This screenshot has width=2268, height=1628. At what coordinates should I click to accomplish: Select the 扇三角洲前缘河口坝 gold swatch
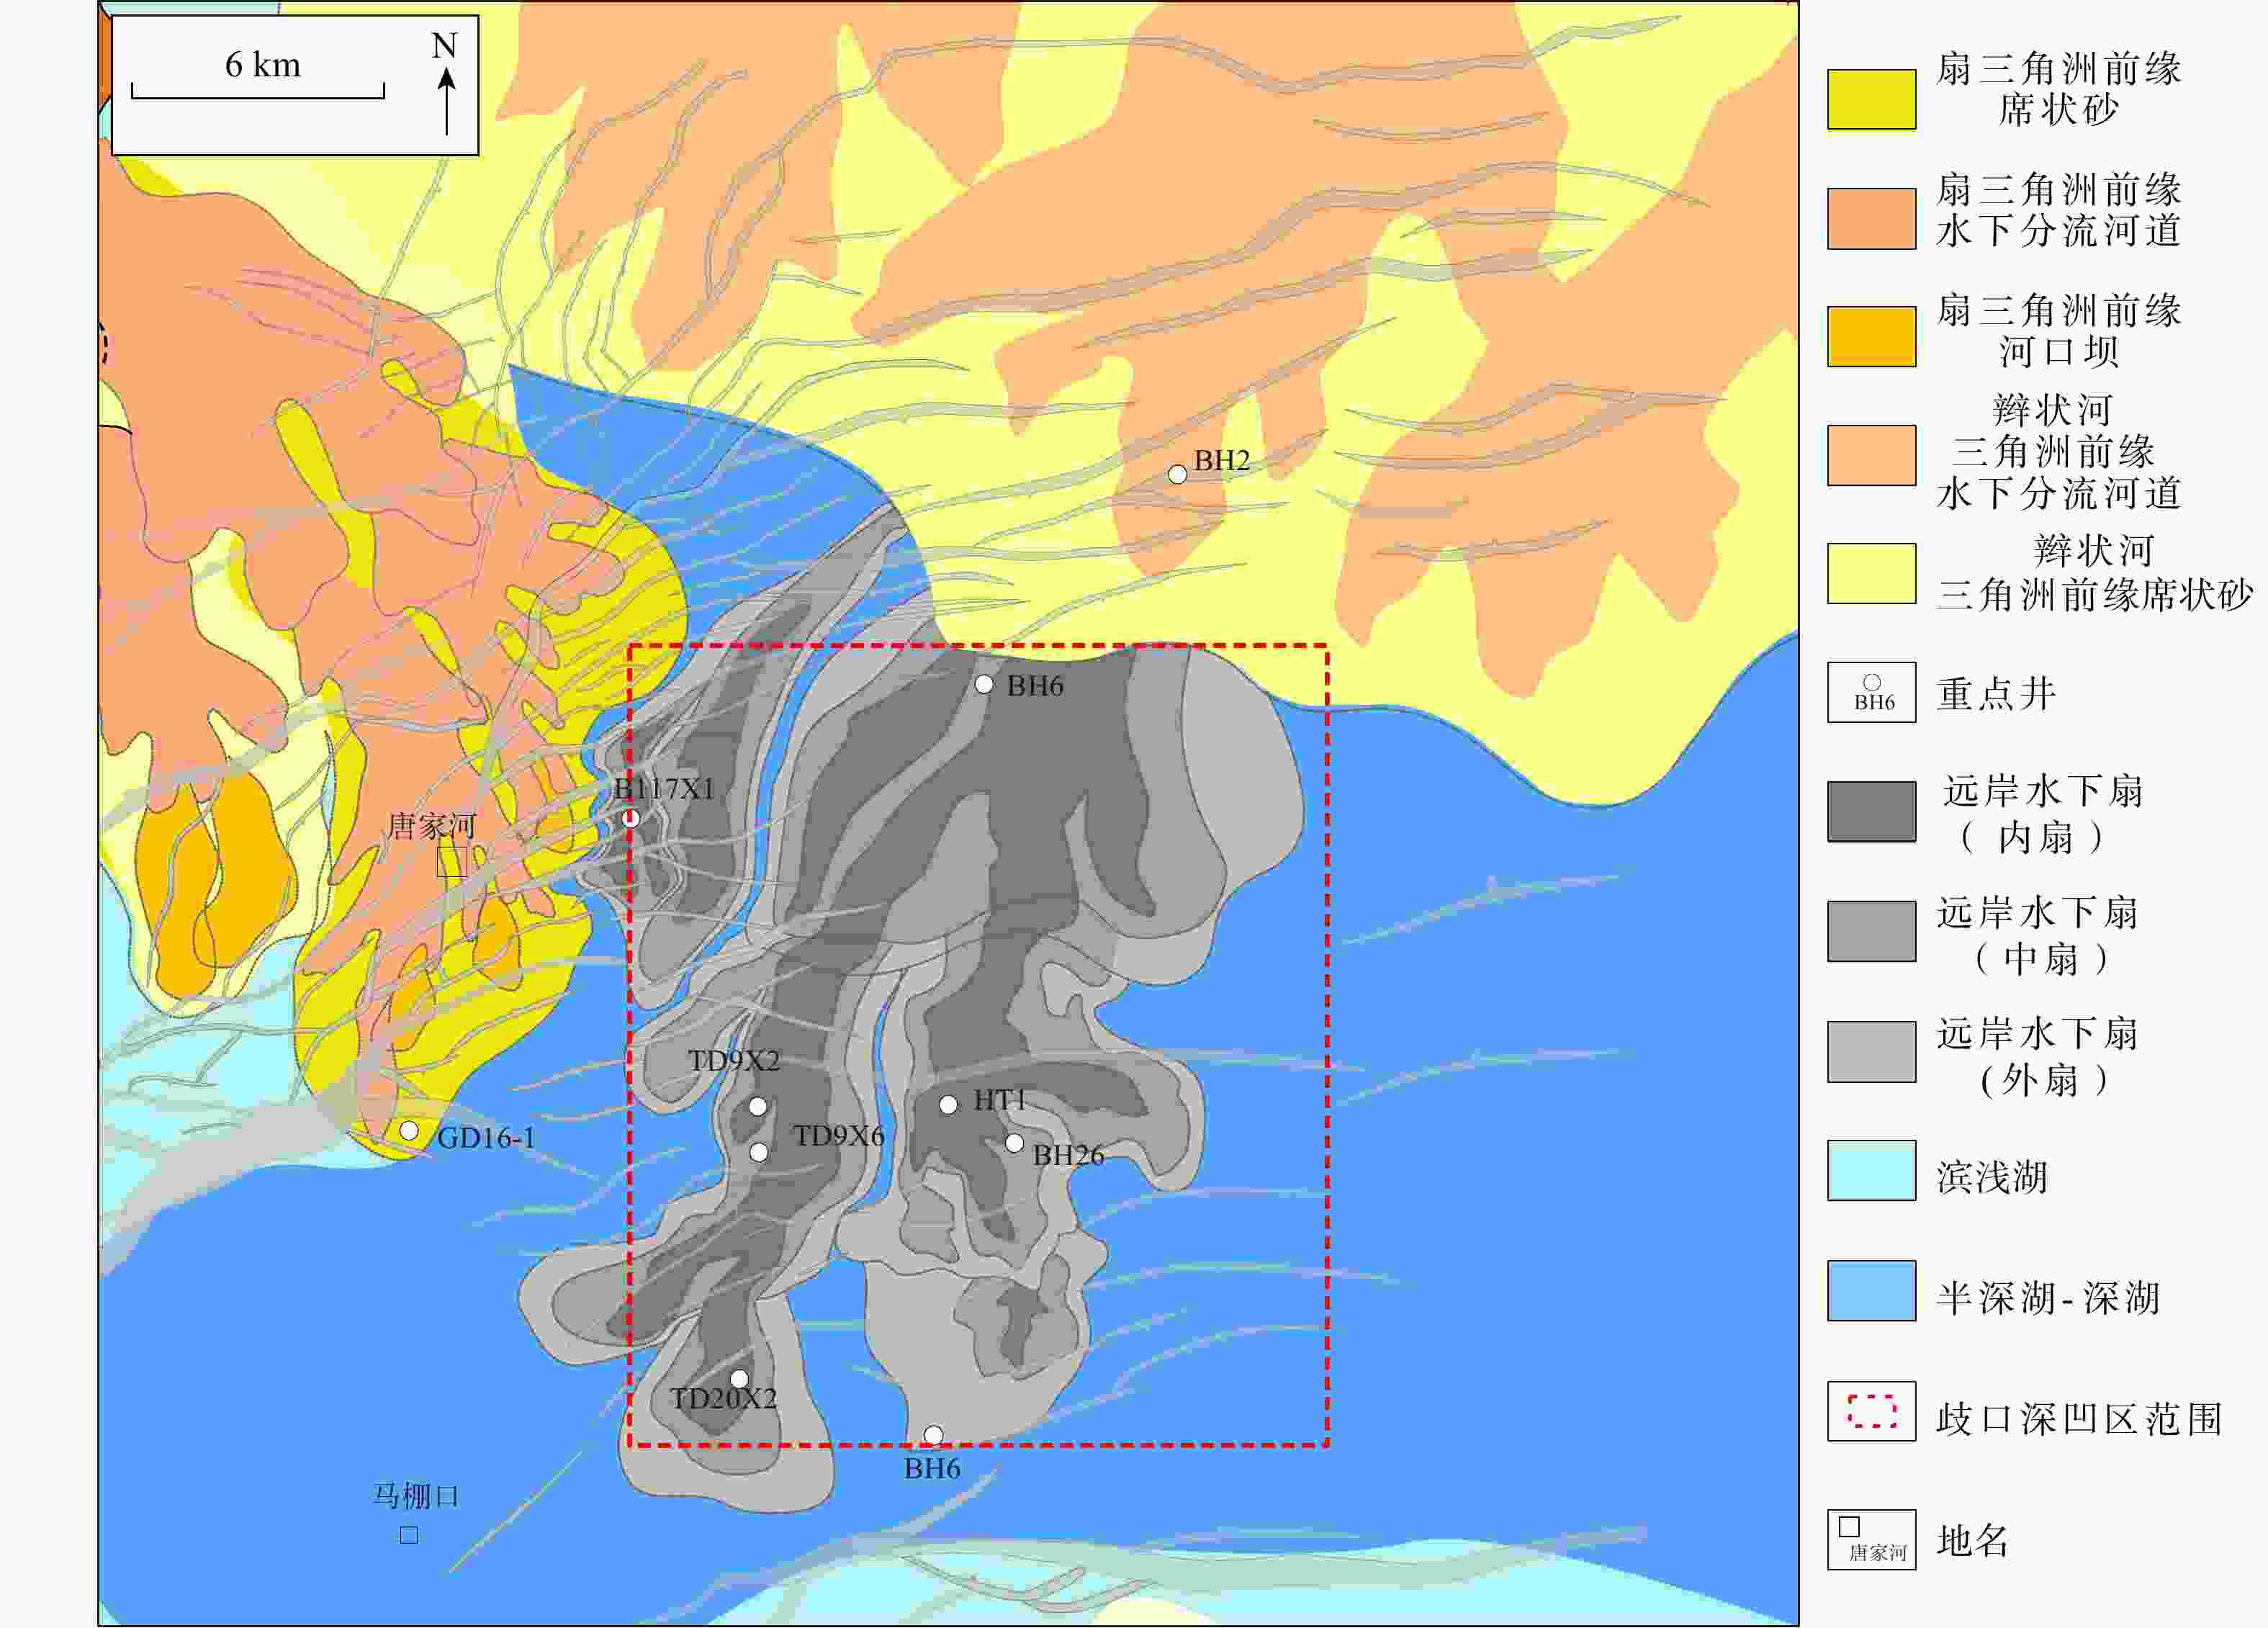[1872, 336]
